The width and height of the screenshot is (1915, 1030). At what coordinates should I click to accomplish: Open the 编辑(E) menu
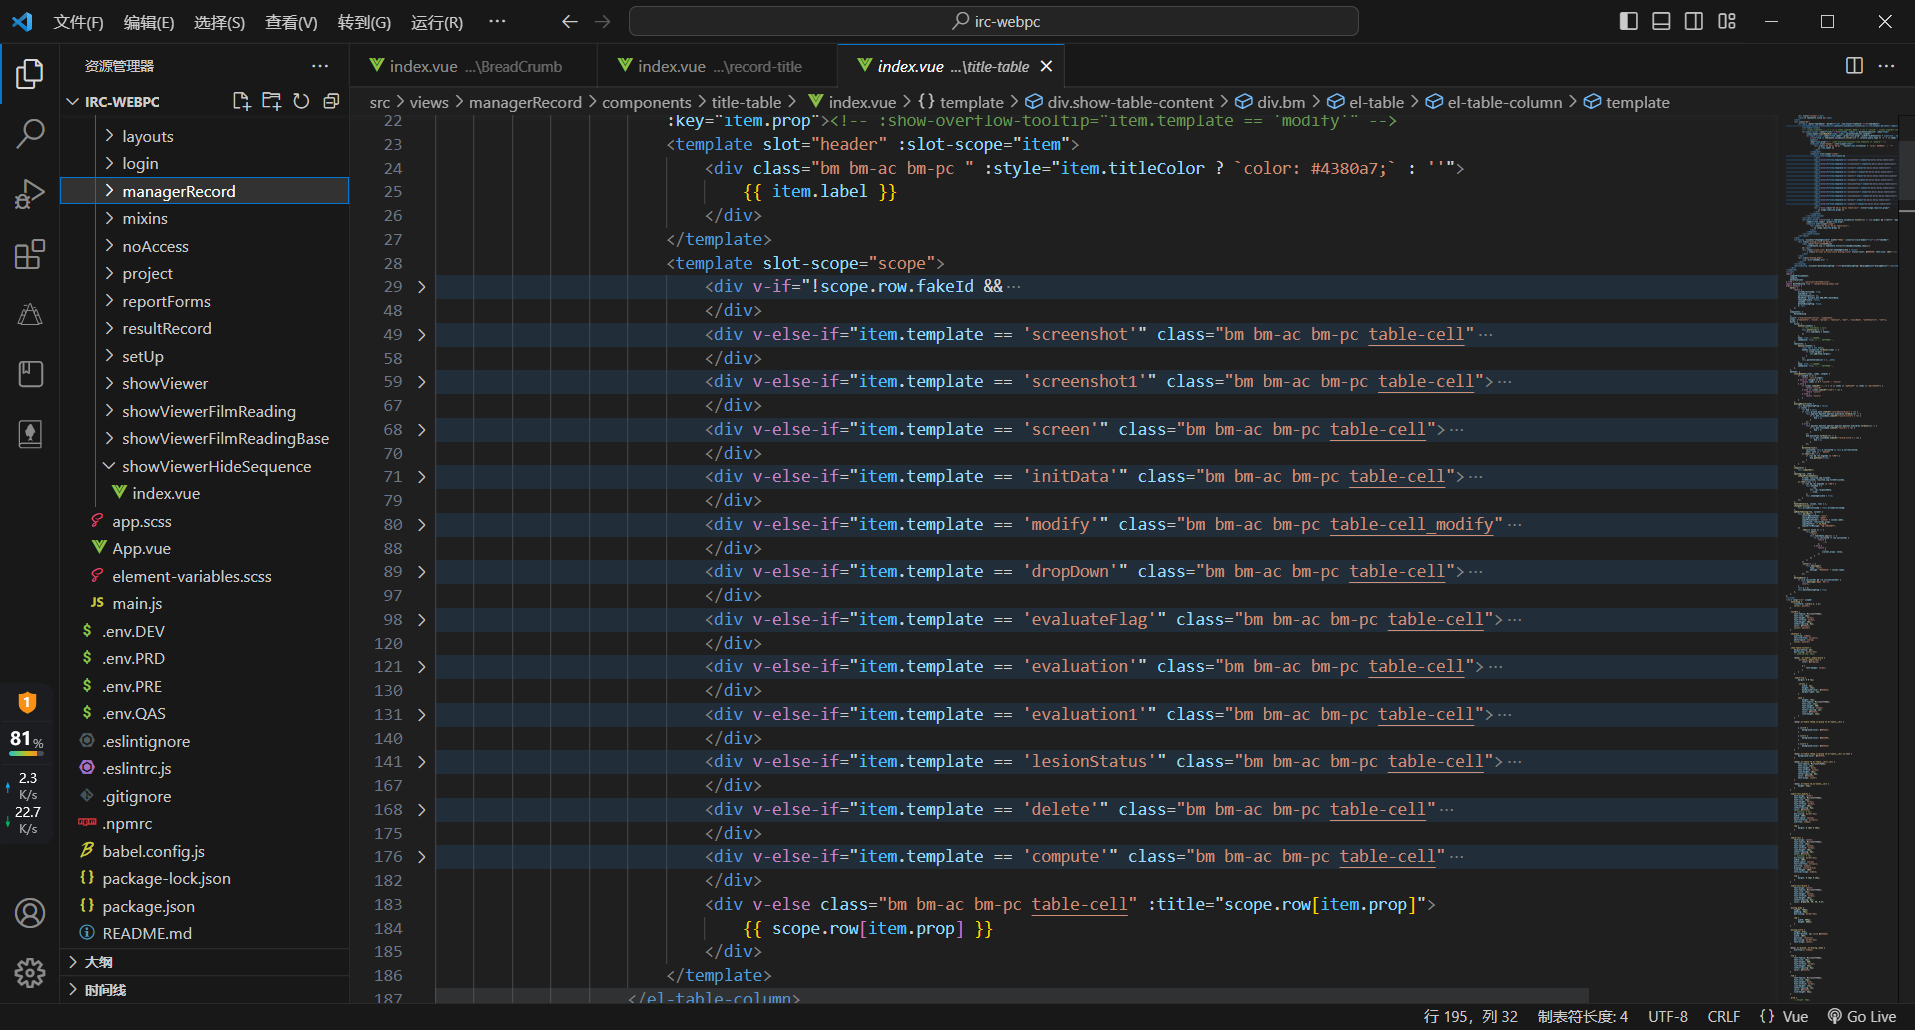[149, 22]
